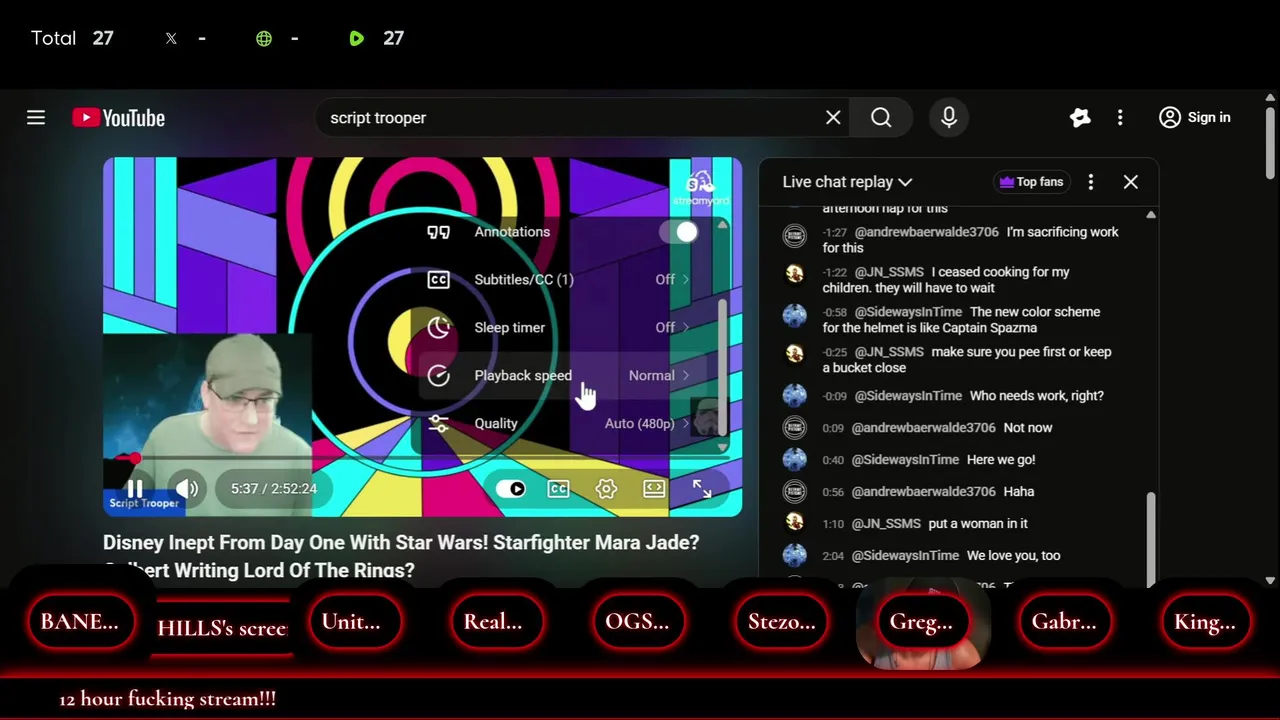Expand the Sleep timer 'Off' chevron
Viewport: 1280px width, 720px height.
685,328
